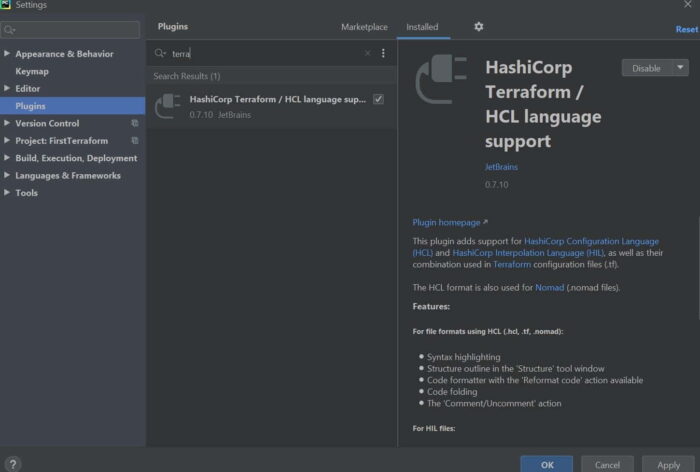This screenshot has width=700, height=472.
Task: Click the 'Features:' heading
Action: (x=431, y=306)
